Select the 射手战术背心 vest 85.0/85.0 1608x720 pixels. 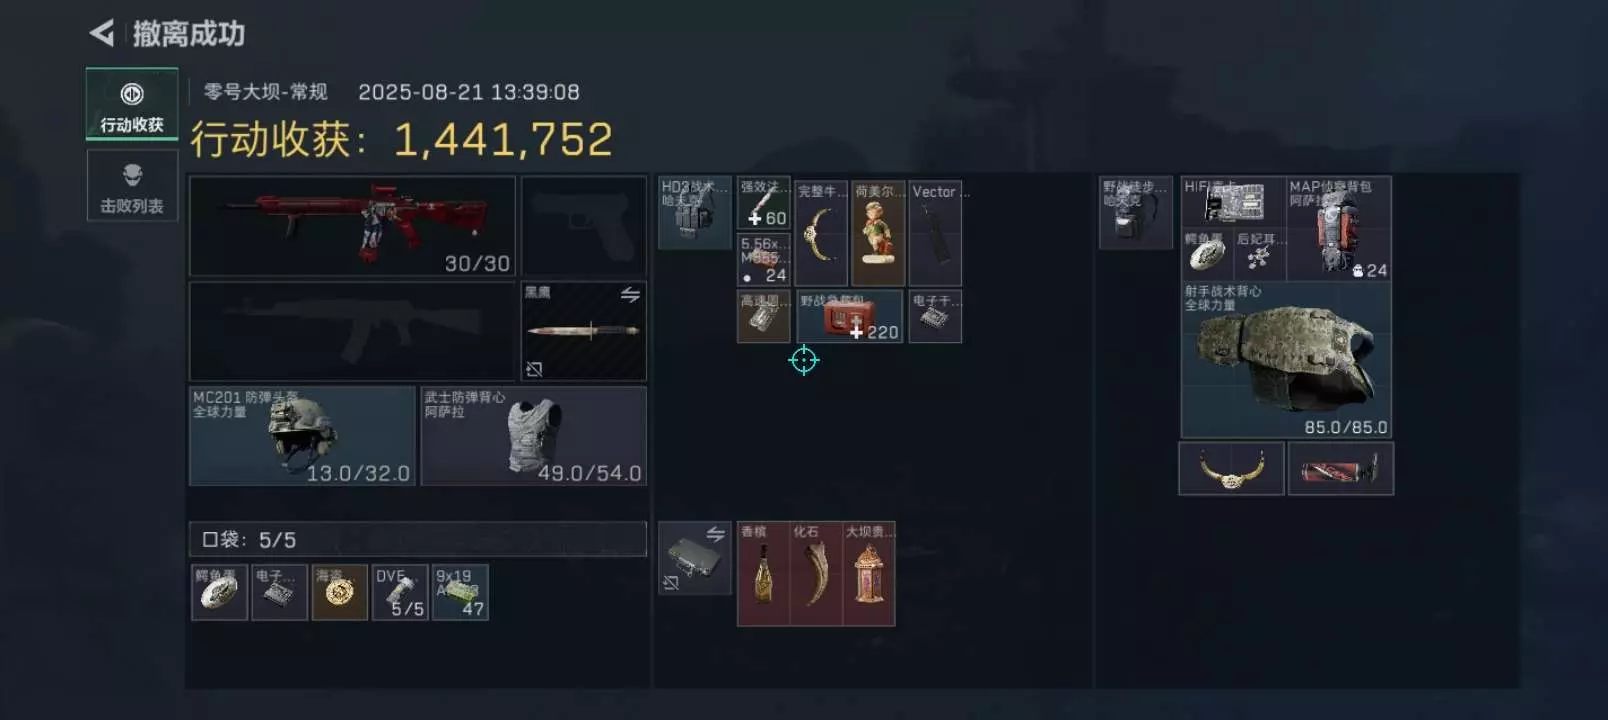tap(1286, 360)
